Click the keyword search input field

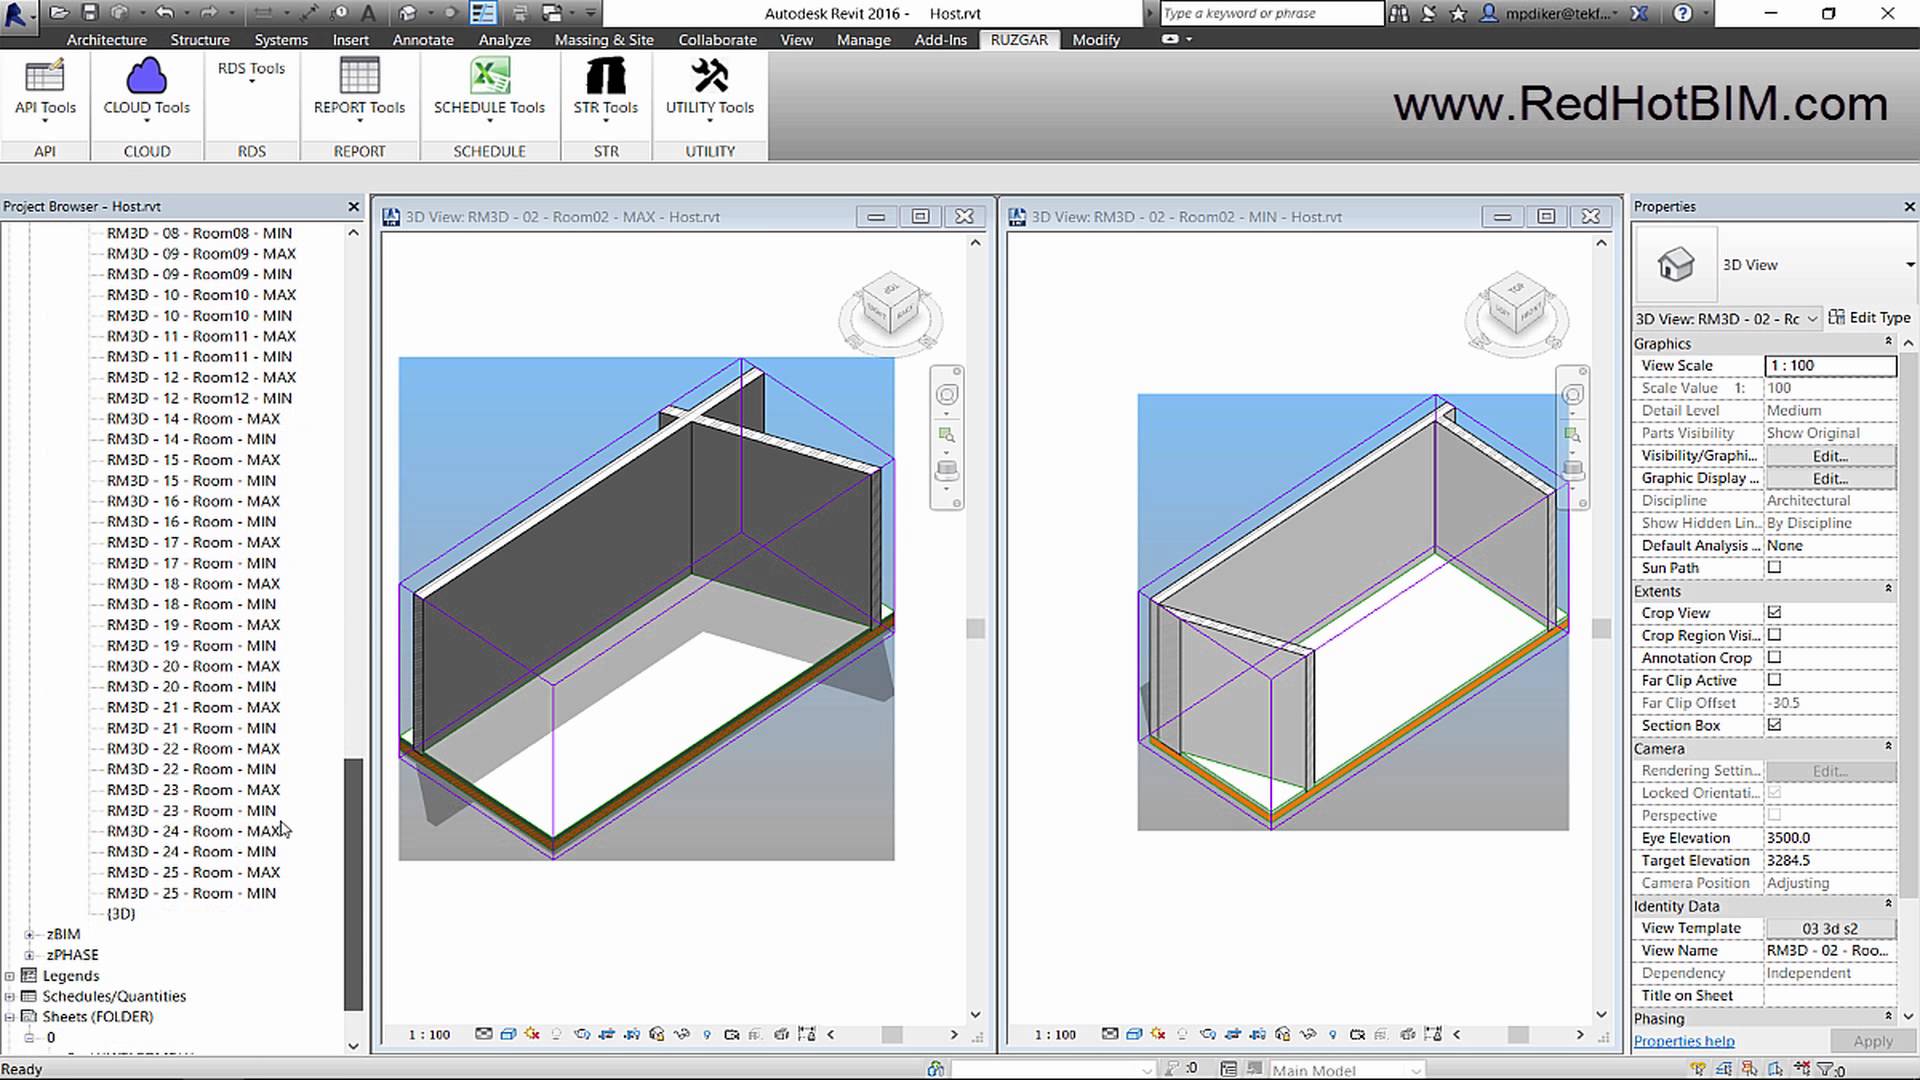point(1271,13)
